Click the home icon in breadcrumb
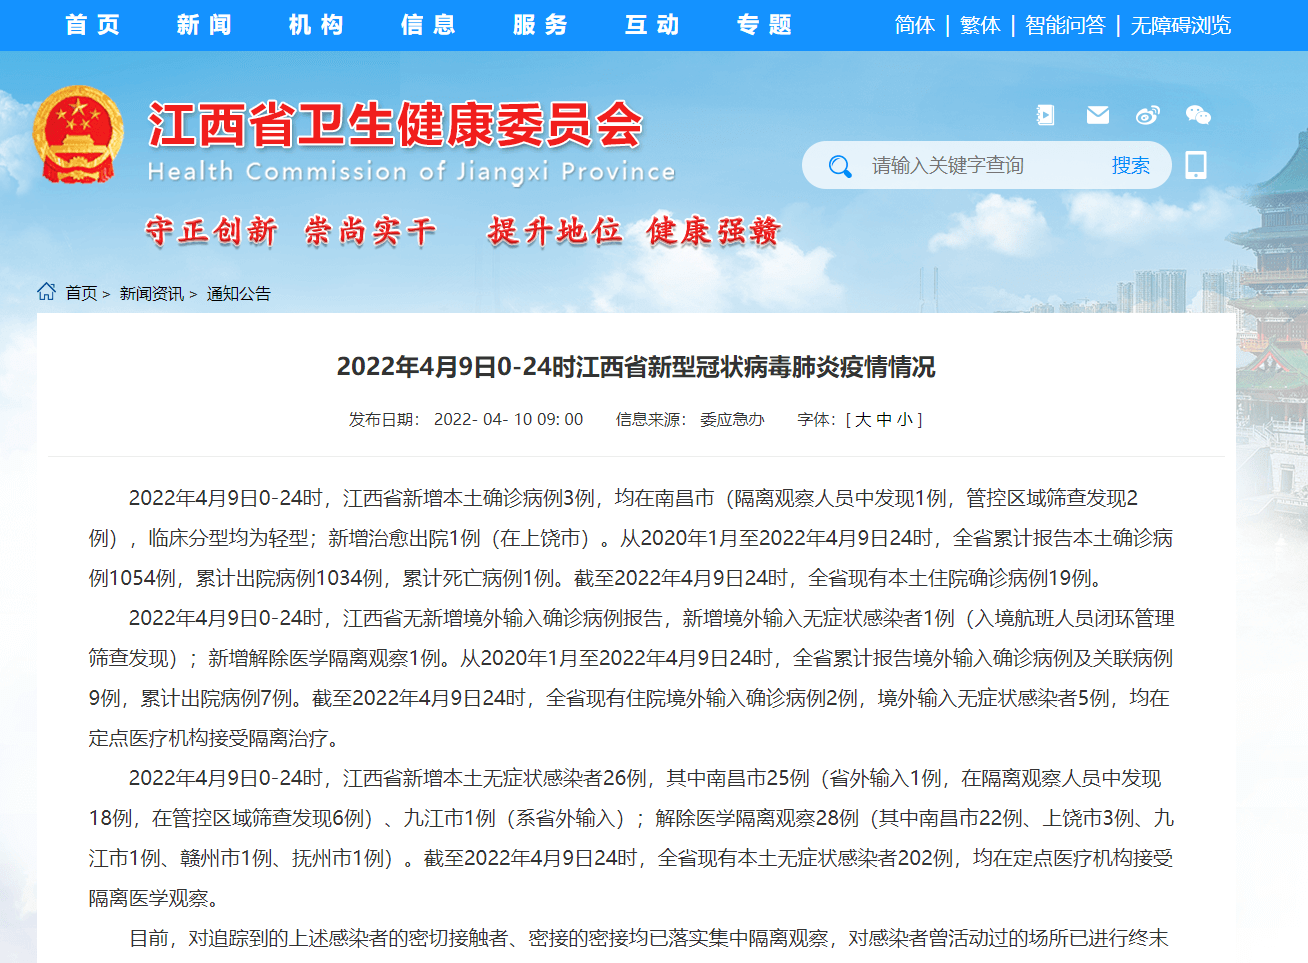This screenshot has width=1308, height=963. pos(46,292)
